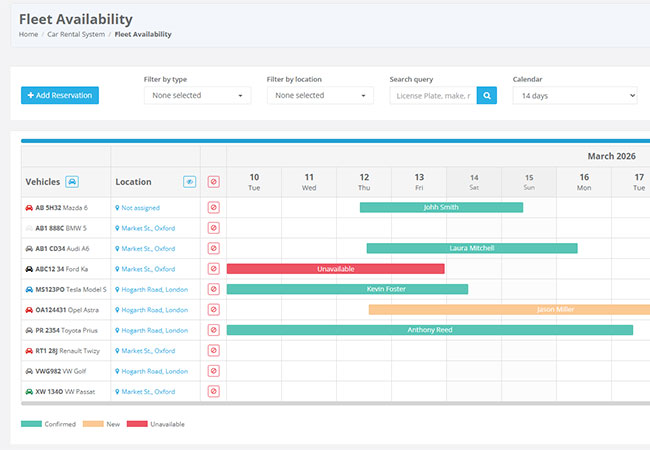This screenshot has height=450, width=650.
Task: Click the blue car icon of Tesla Model S
Action: (x=29, y=289)
